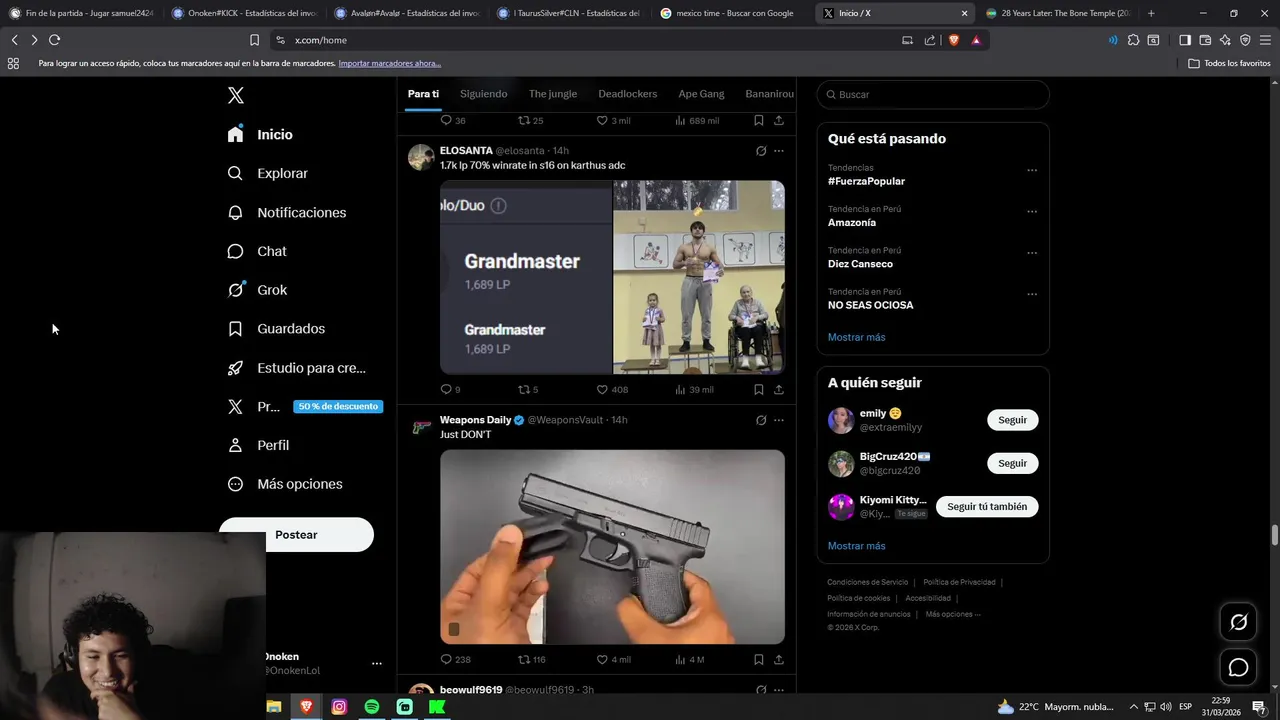Follow emily with Seguir button
The width and height of the screenshot is (1280, 720).
coord(1012,420)
